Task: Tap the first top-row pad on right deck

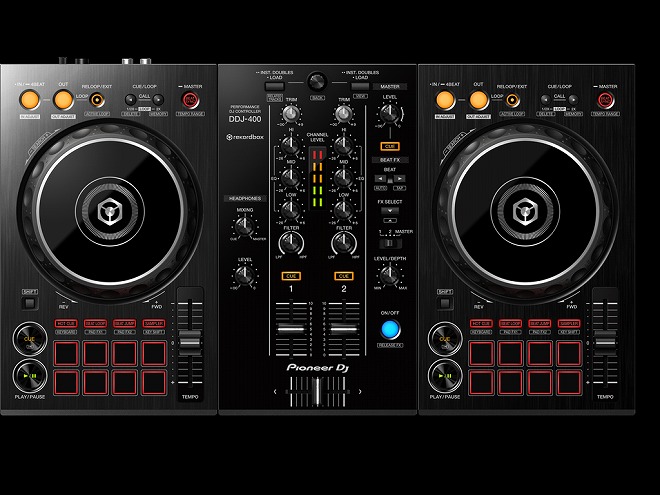Action: tap(481, 353)
